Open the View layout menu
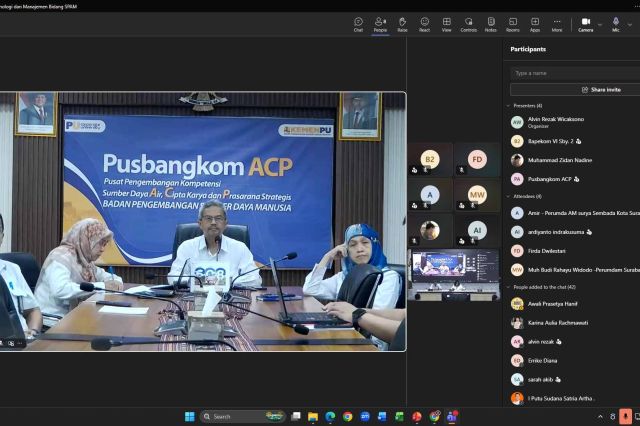Viewport: 640px width, 426px height. pos(446,24)
